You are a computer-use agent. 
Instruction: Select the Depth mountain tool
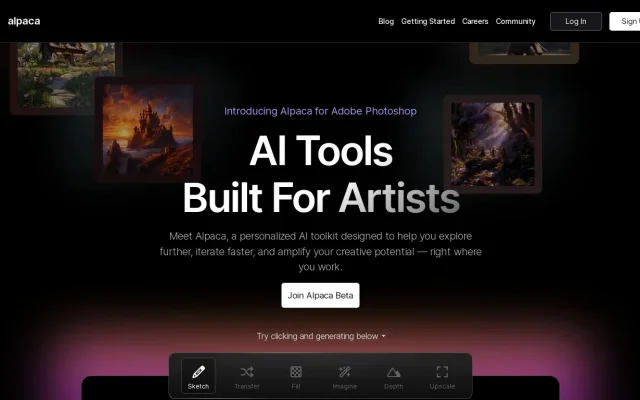pos(393,376)
